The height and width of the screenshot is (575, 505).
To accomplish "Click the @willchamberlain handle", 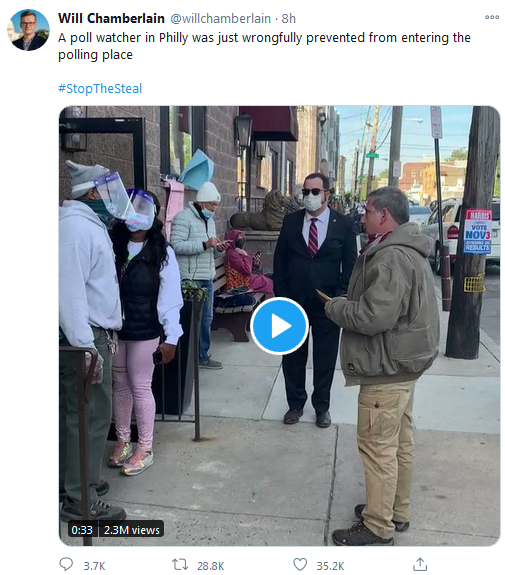I will point(220,18).
